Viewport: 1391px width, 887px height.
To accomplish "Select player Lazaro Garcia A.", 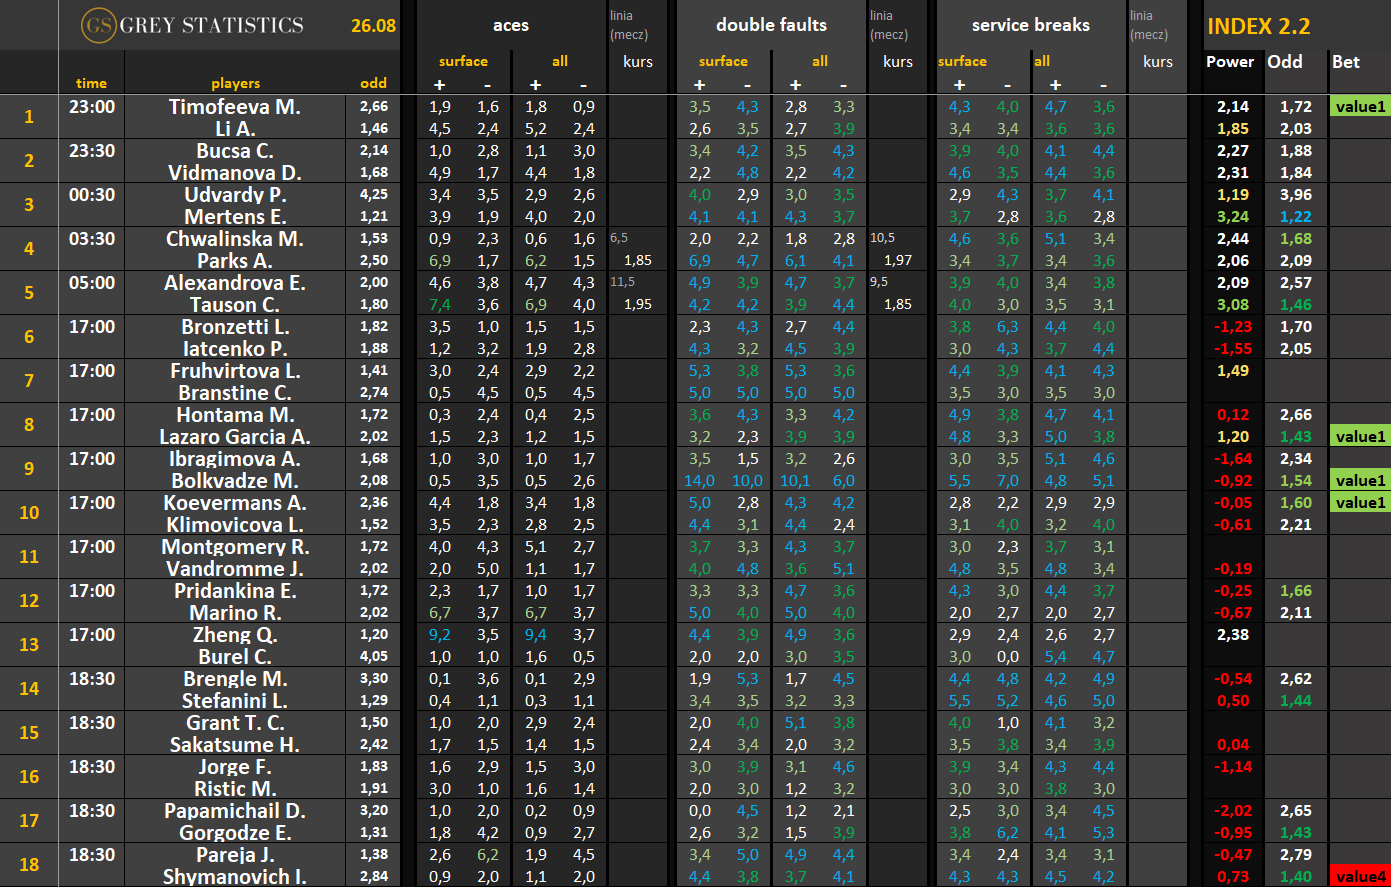I will click(235, 436).
